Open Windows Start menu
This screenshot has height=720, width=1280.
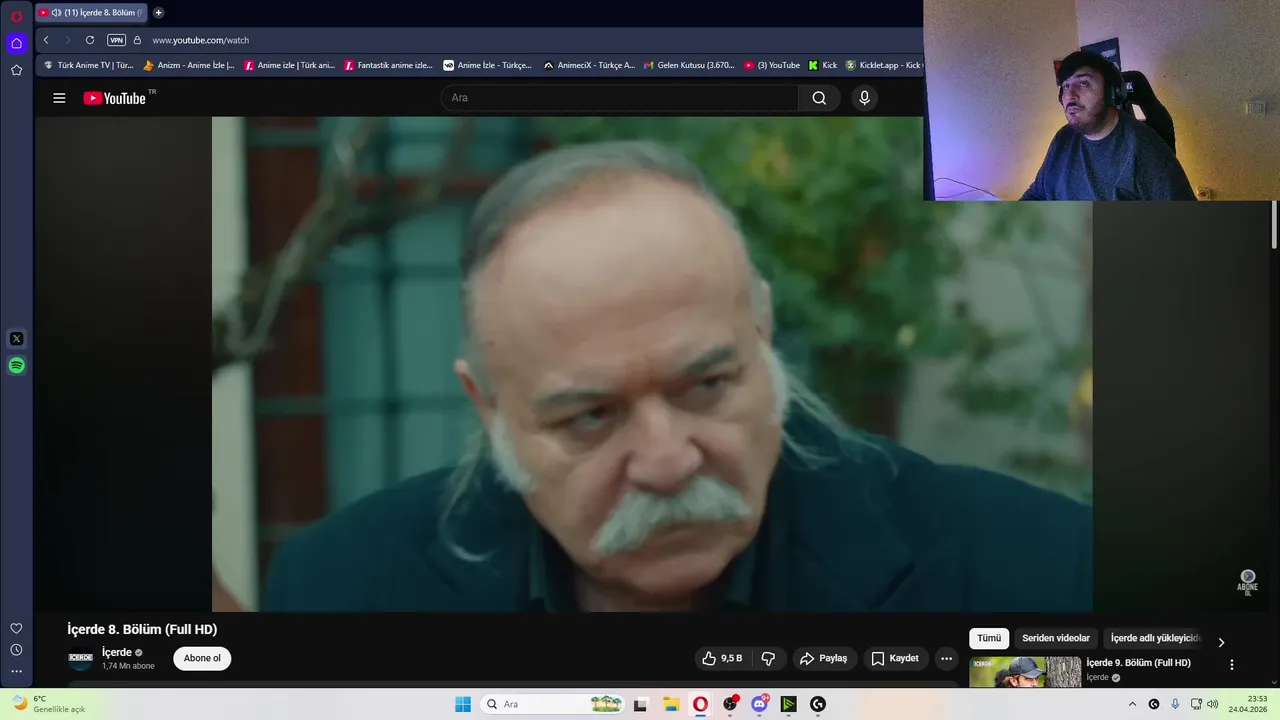pos(463,704)
